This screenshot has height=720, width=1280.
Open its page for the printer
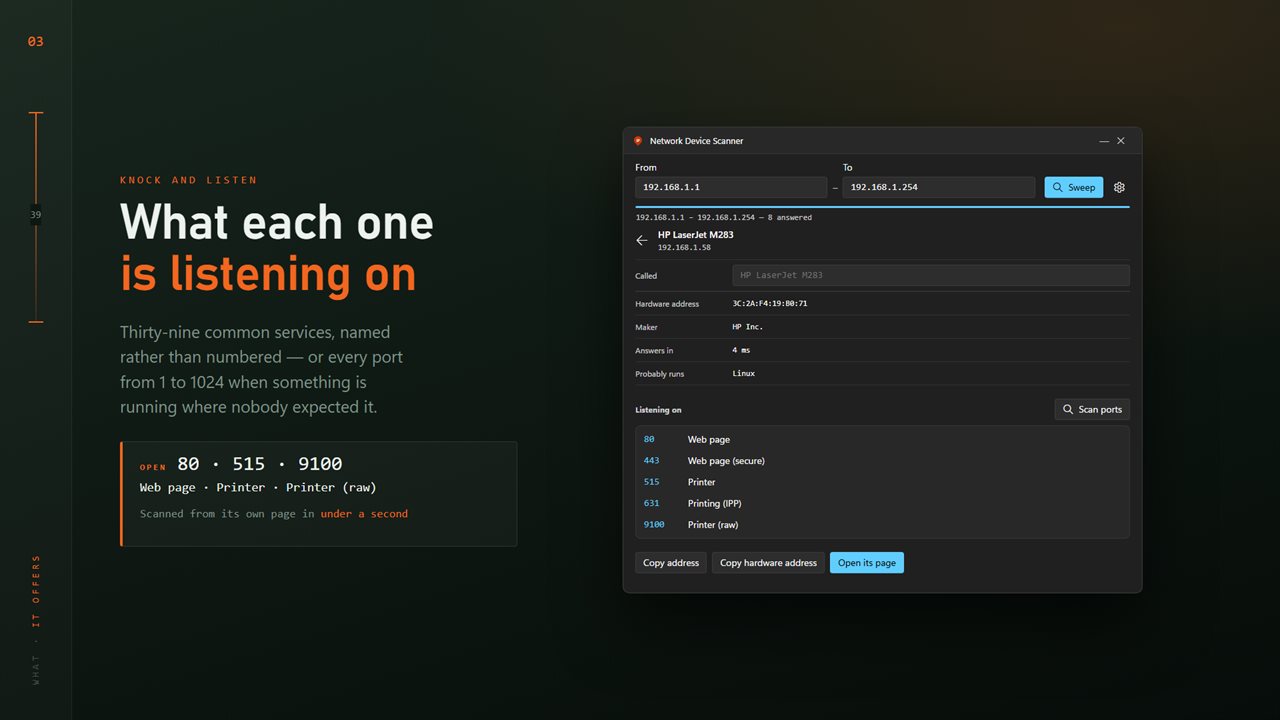[x=867, y=563]
